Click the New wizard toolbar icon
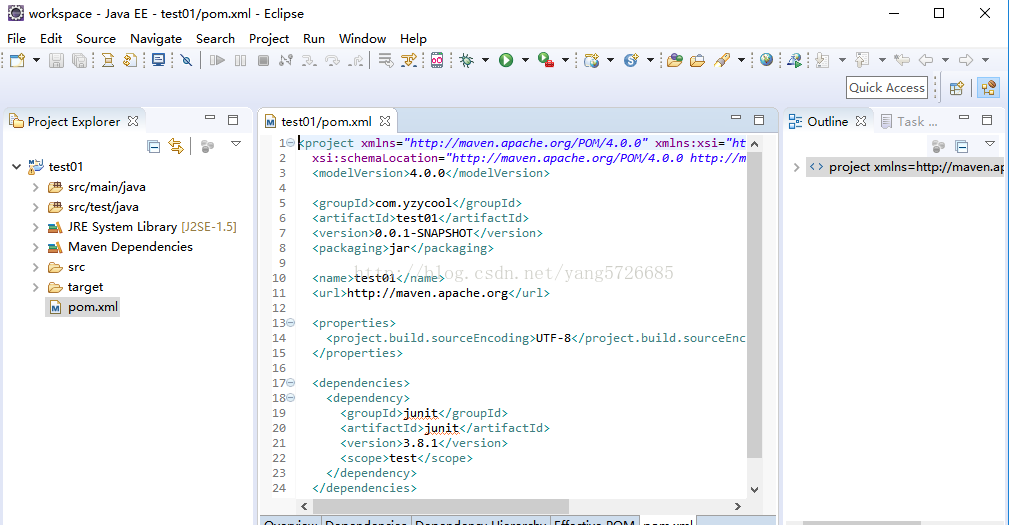1009x525 pixels. 17,60
